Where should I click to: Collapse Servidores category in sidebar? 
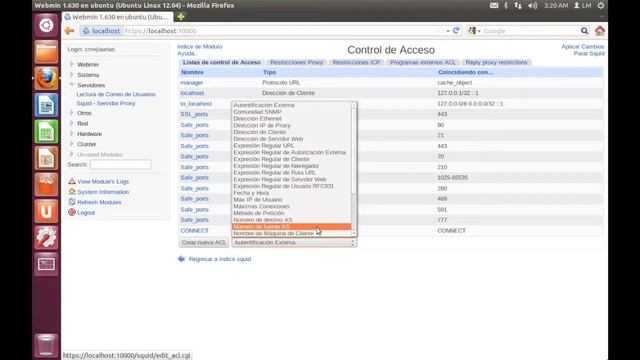pos(72,85)
